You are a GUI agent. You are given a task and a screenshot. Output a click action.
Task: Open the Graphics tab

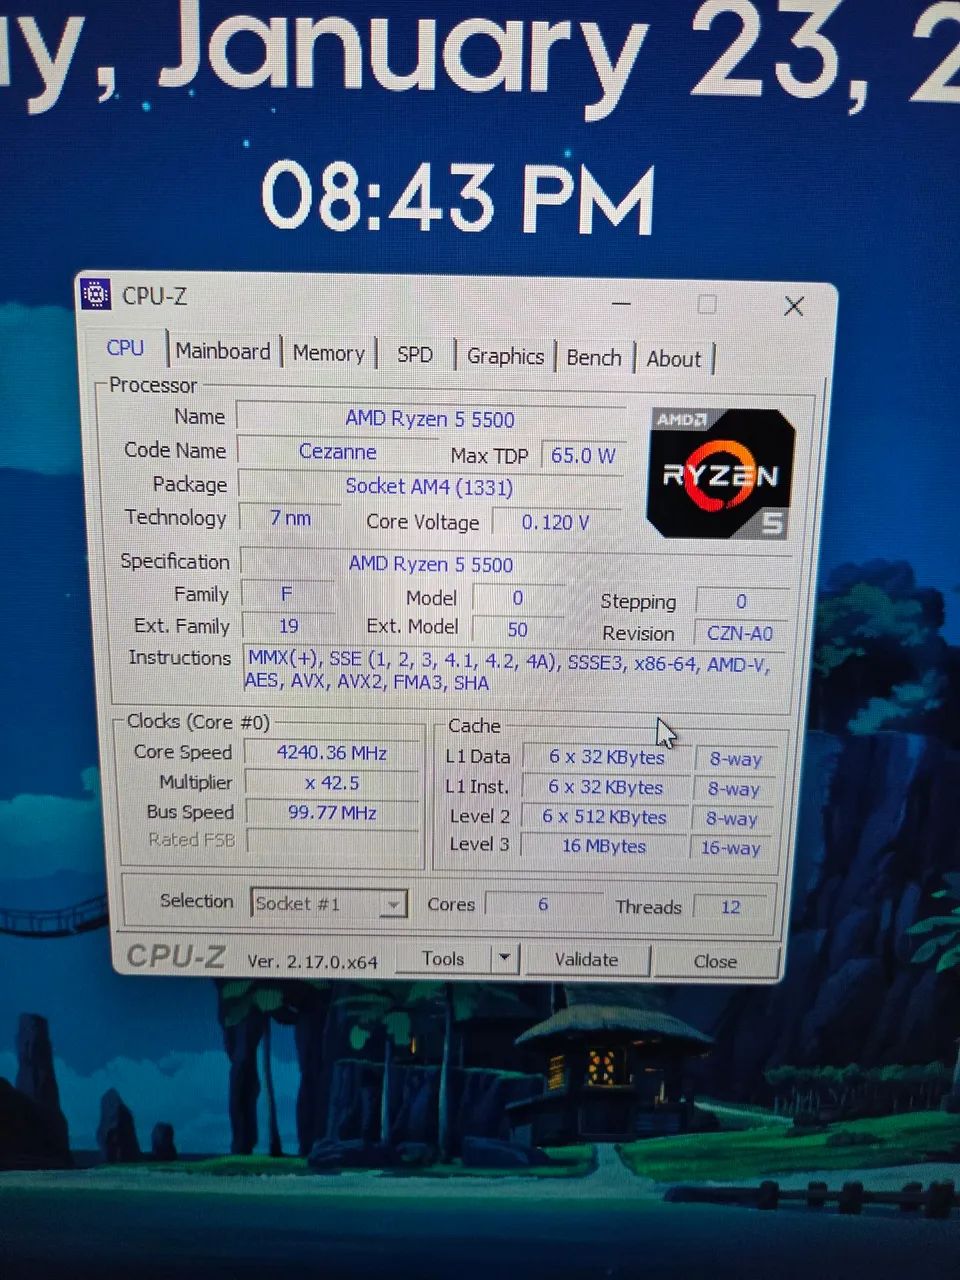coord(505,356)
